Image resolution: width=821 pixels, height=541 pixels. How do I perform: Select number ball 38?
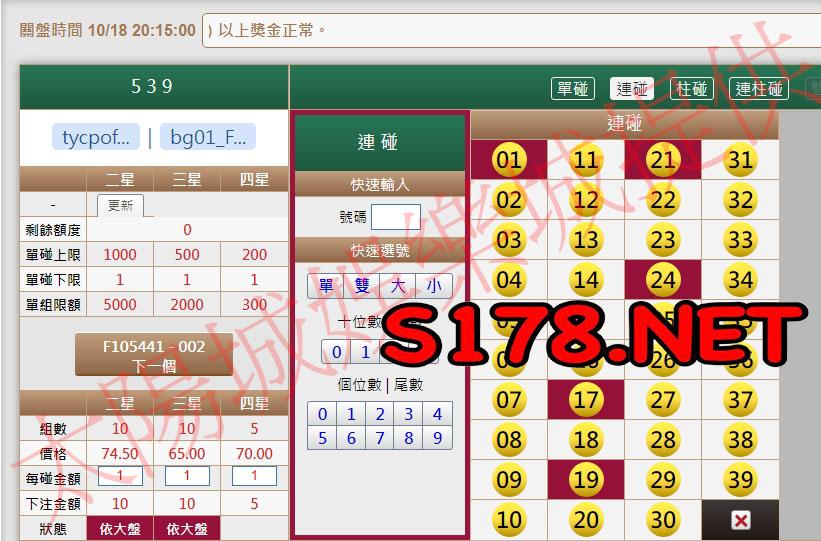coord(740,439)
